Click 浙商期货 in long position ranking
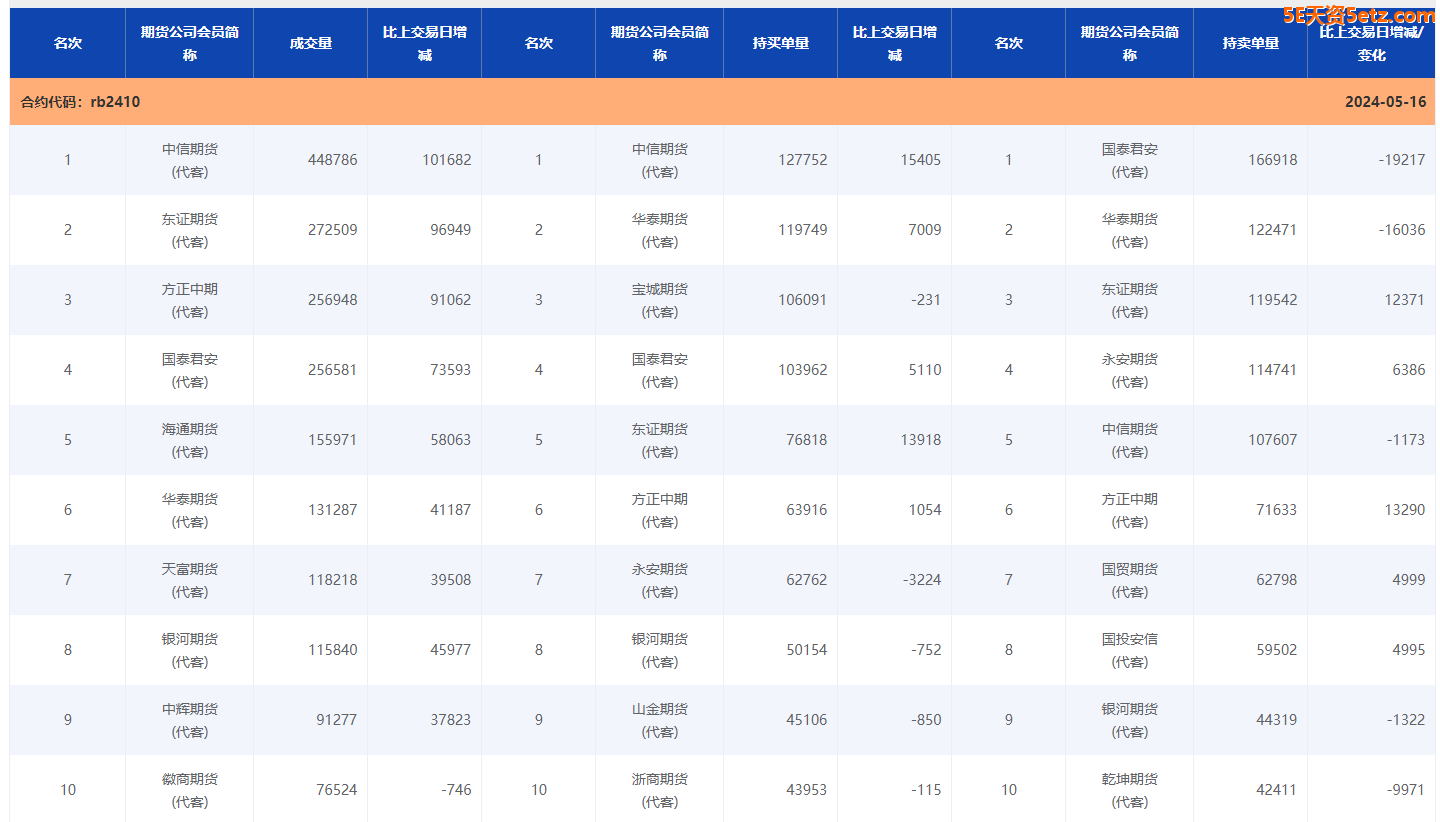1440x822 pixels. click(x=660, y=779)
